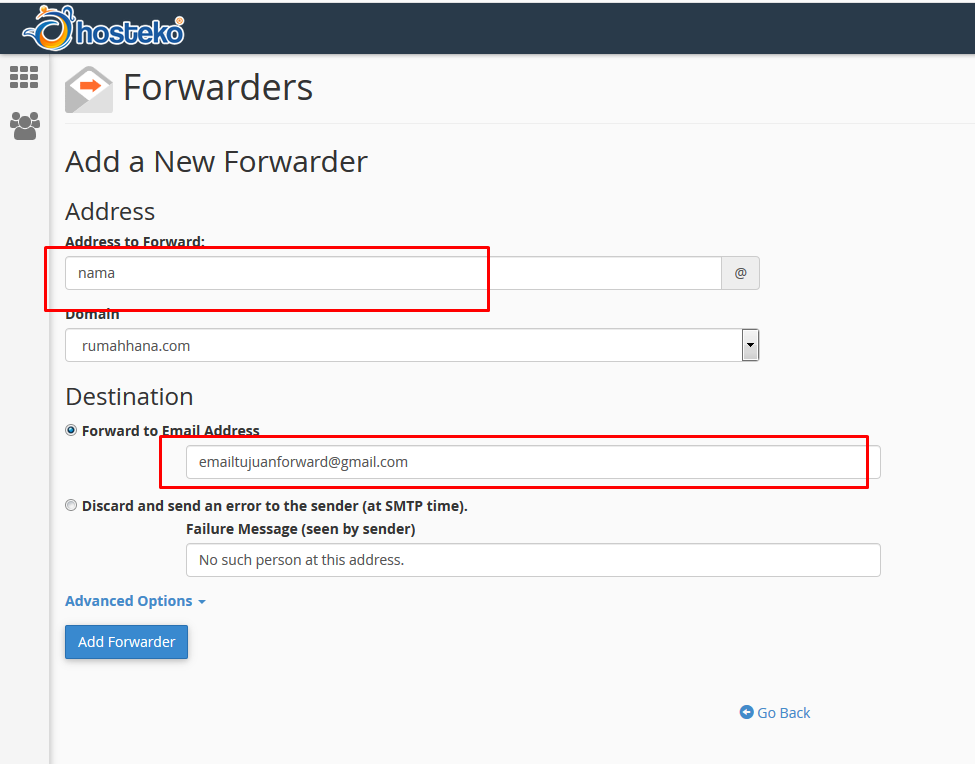Click the Go Back arrow icon
The width and height of the screenshot is (975, 764).
click(x=746, y=712)
